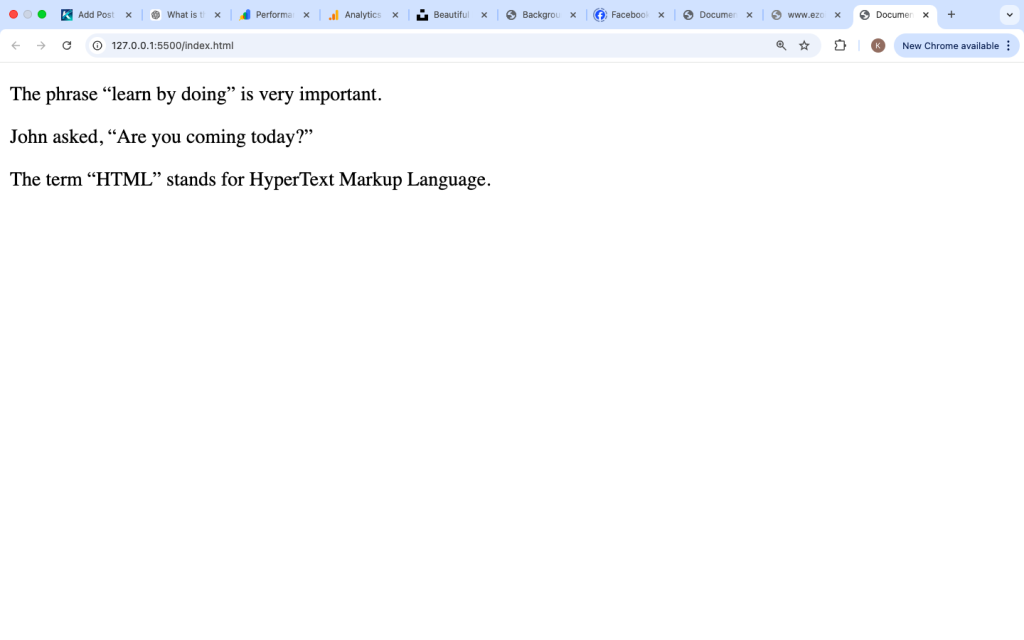Switch to the Facebook tab
Image resolution: width=1024 pixels, height=640 pixels.
(630, 14)
